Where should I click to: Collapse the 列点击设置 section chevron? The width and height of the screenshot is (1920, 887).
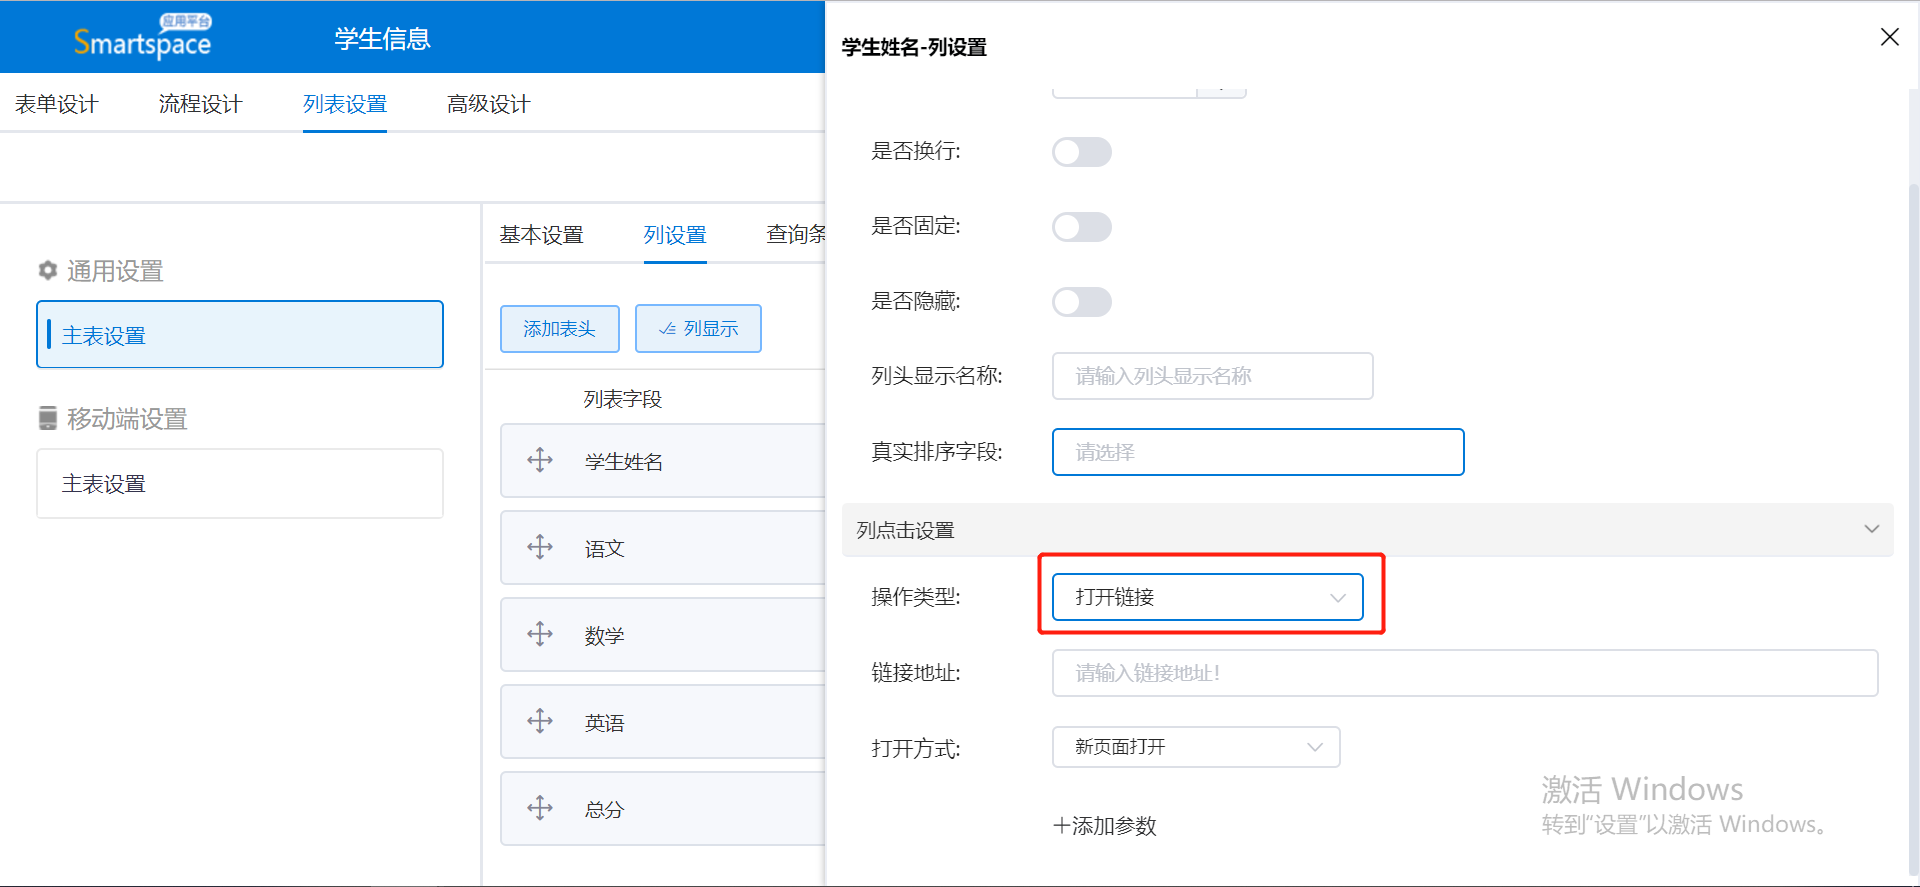pos(1871,529)
